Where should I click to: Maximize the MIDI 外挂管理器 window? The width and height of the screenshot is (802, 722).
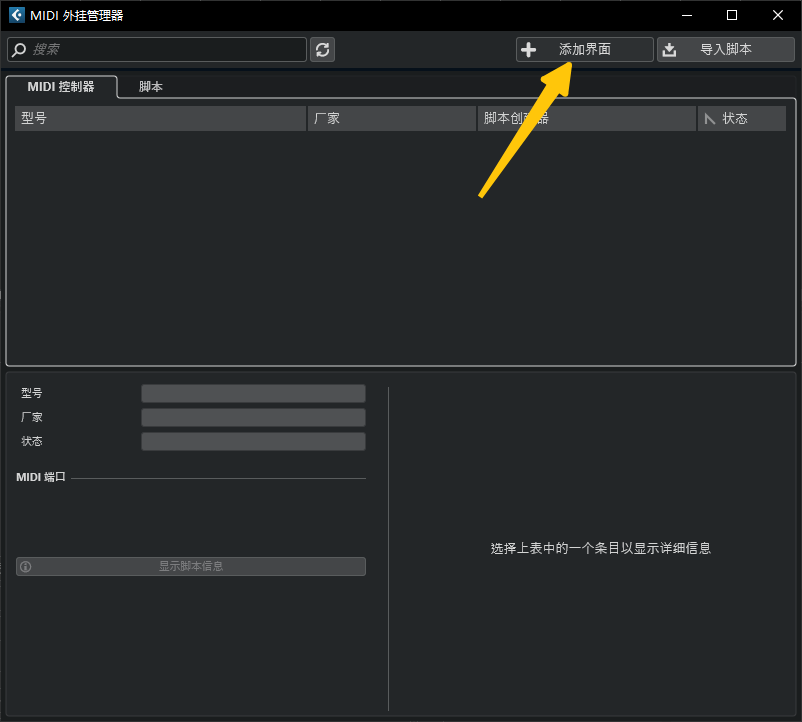tap(732, 15)
